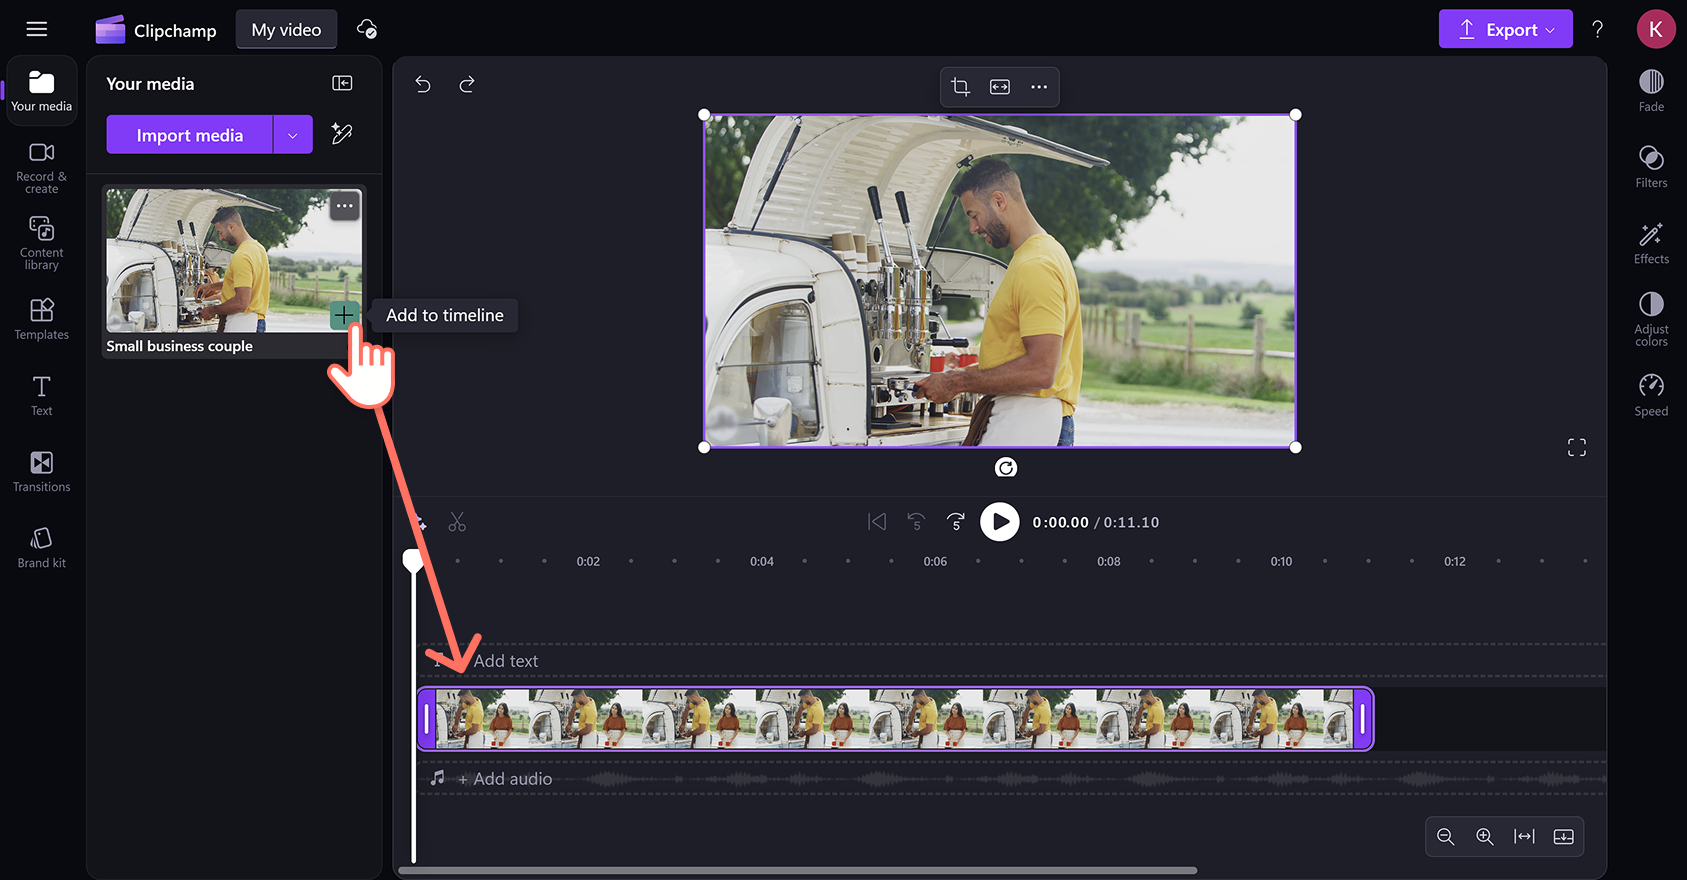
Task: Click the 0:10 mark on the ruler
Action: pos(1281,562)
